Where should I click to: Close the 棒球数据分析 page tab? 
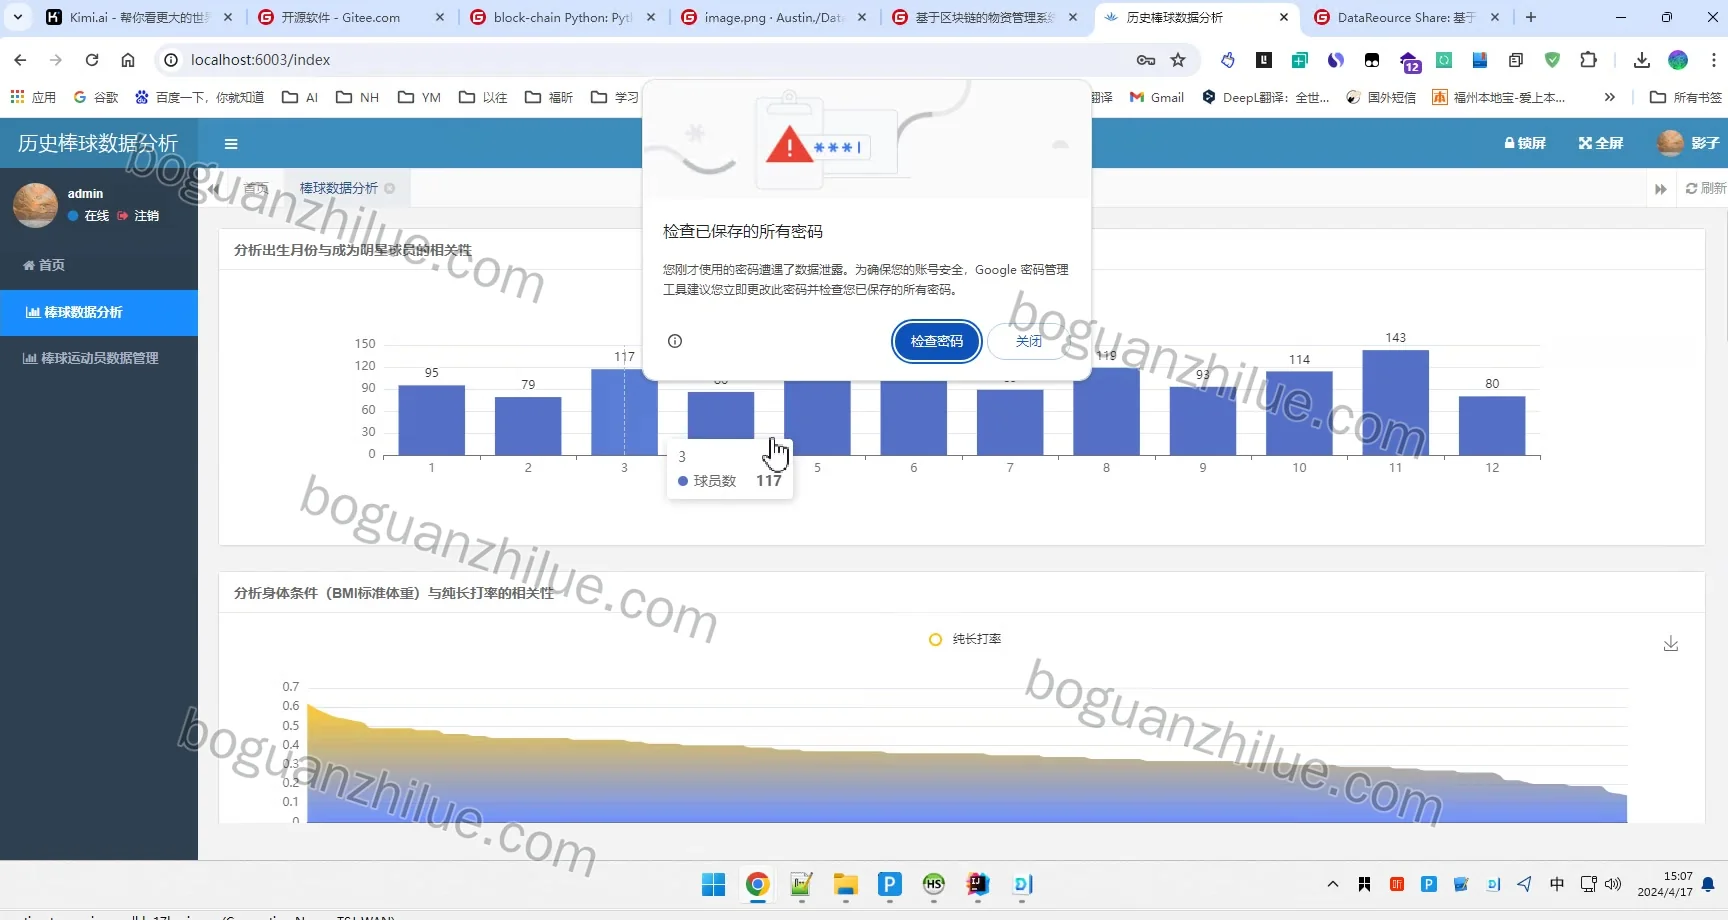[x=390, y=188]
